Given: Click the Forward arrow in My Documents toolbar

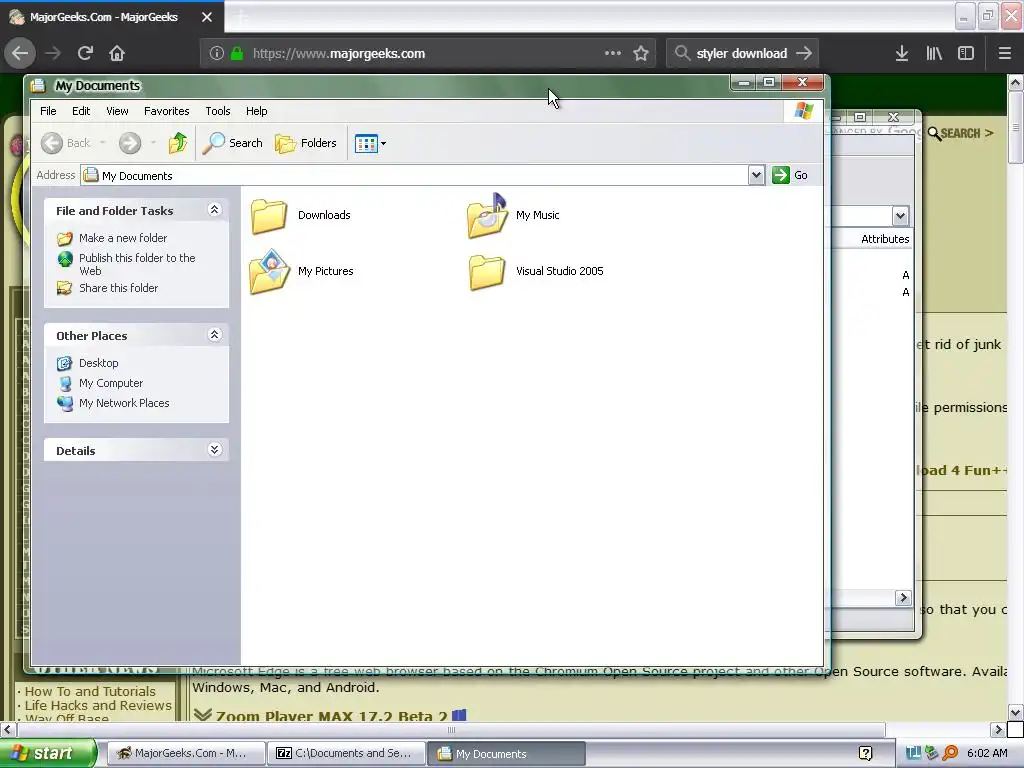Looking at the screenshot, I should tap(130, 143).
